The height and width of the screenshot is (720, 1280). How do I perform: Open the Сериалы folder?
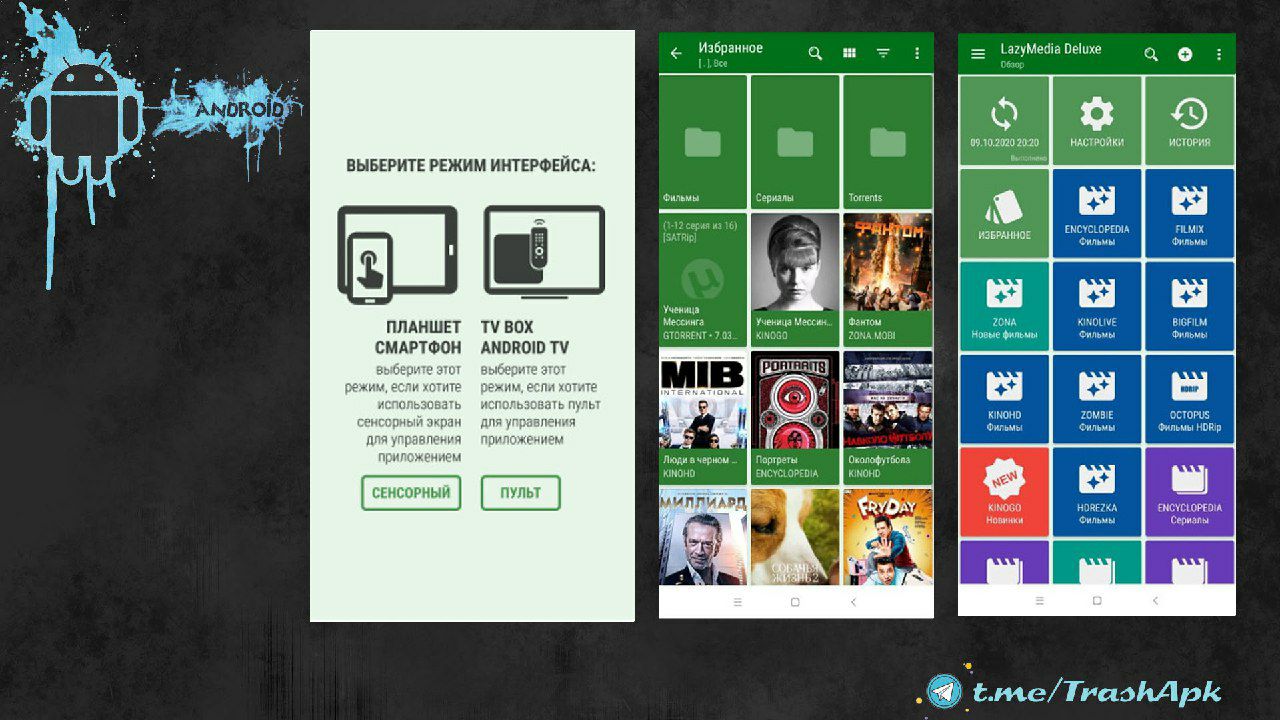(x=795, y=142)
